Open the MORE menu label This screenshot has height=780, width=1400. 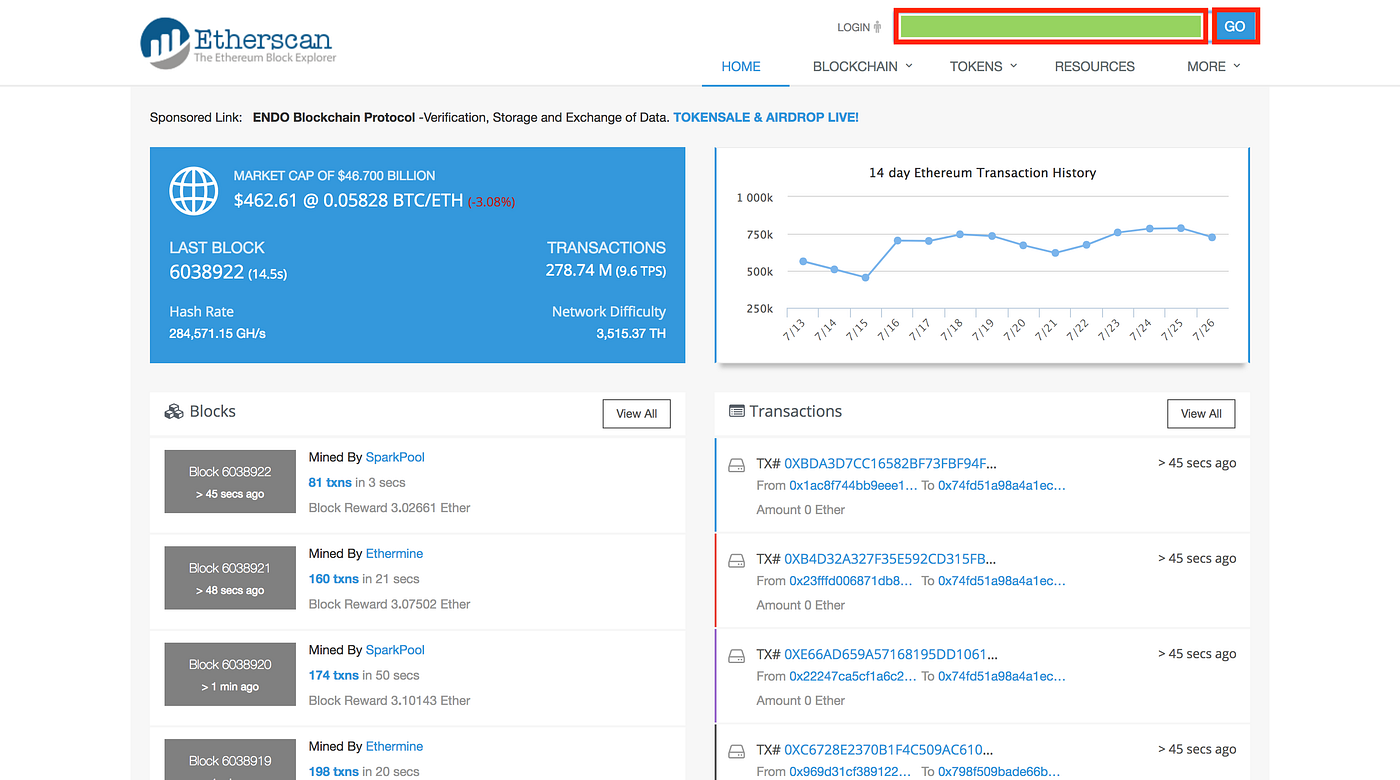1206,66
